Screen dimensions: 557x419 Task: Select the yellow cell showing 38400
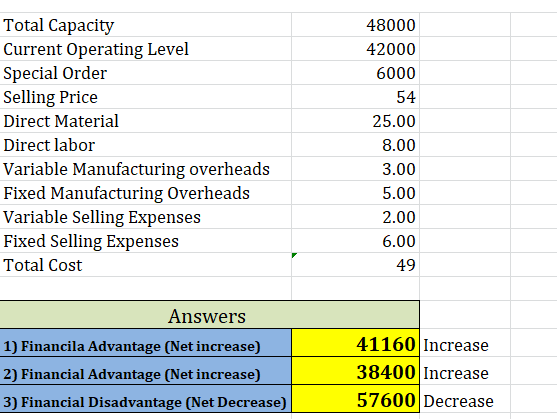pos(356,371)
